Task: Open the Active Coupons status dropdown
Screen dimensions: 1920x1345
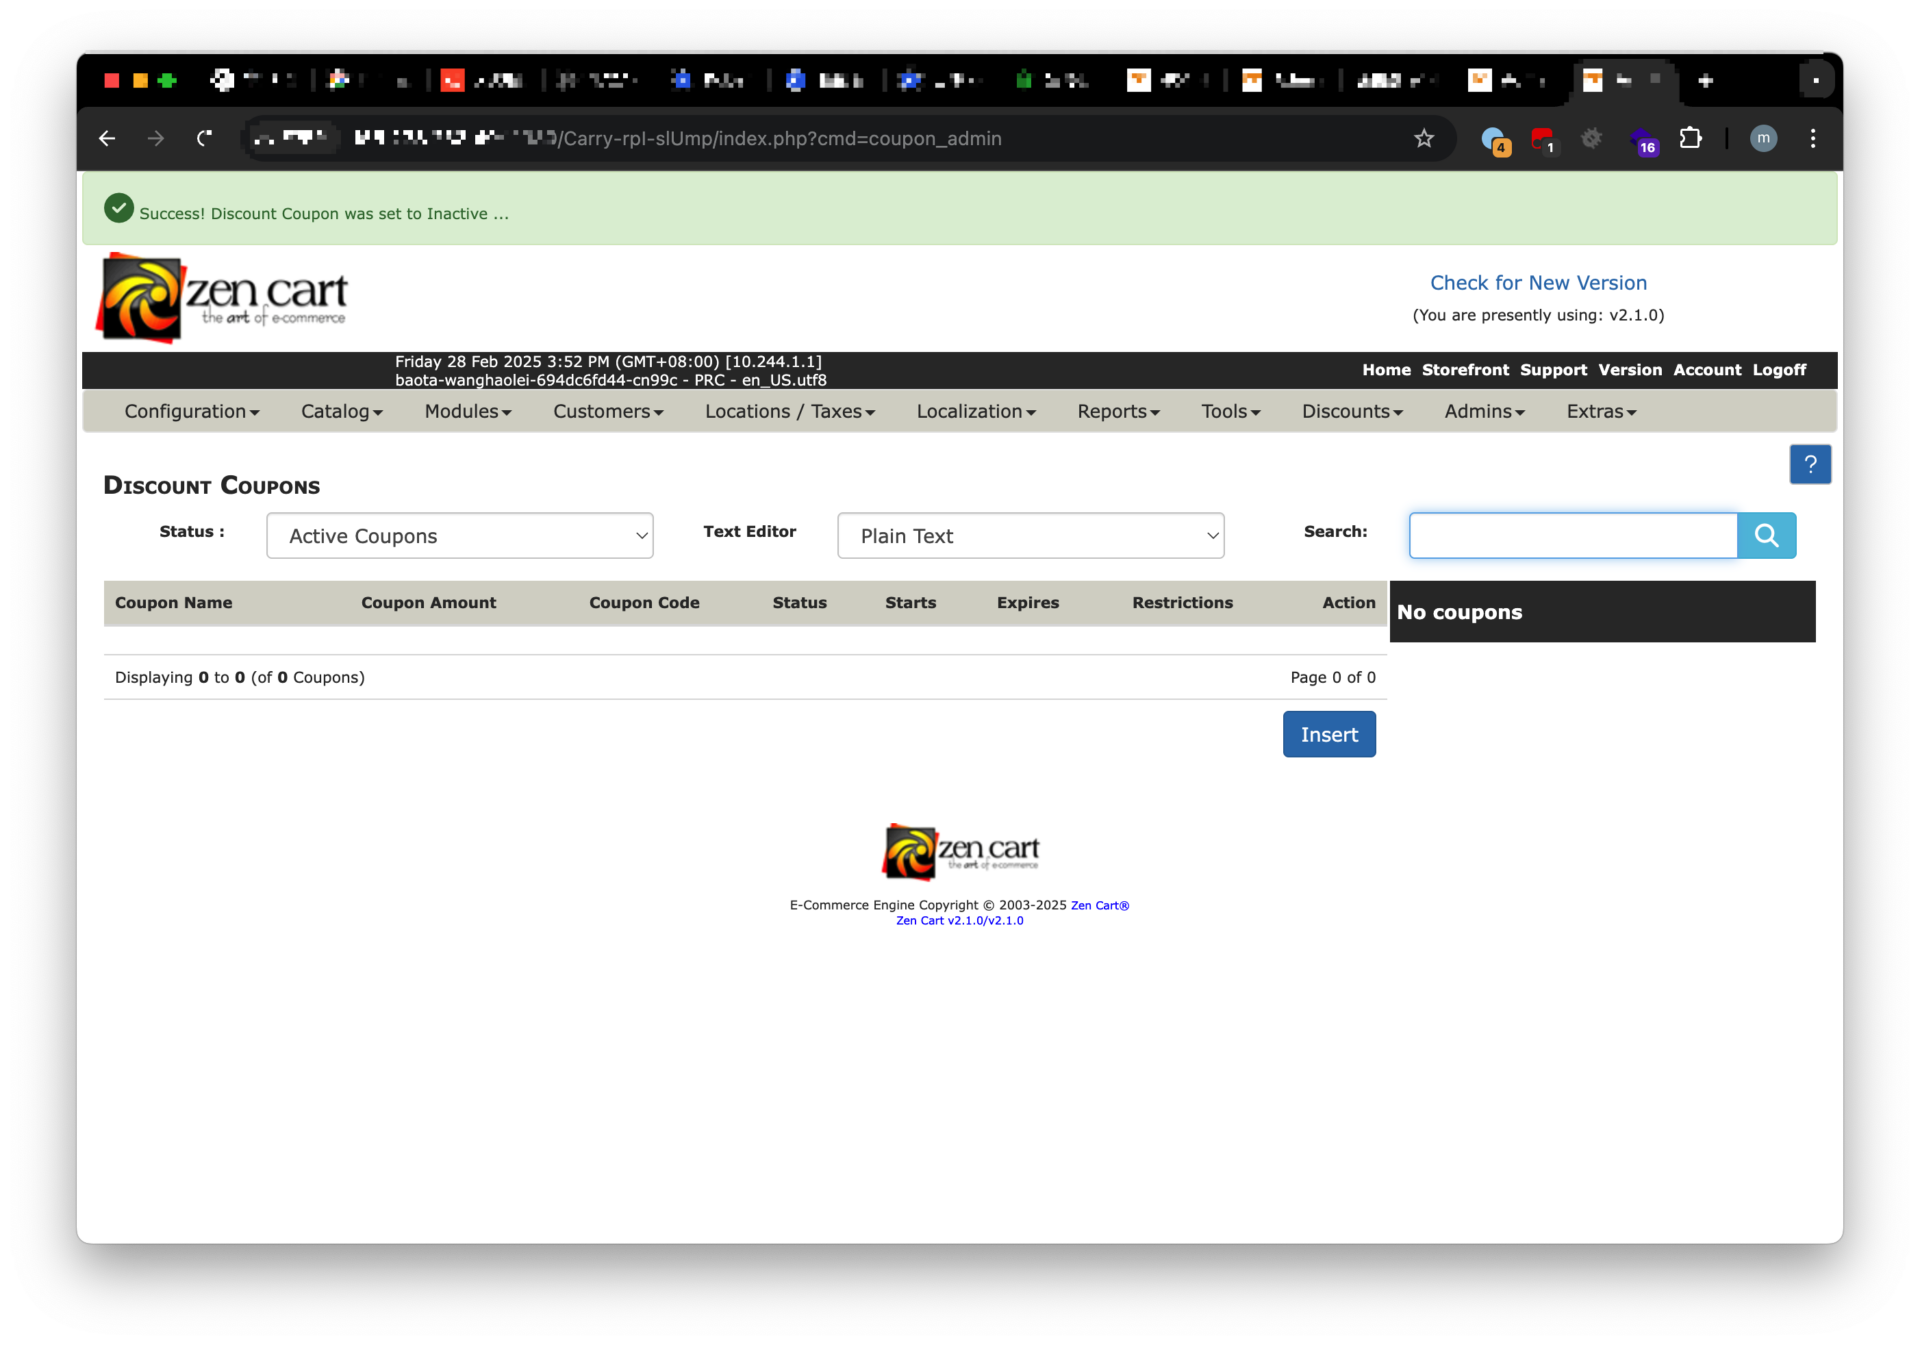Action: pyautogui.click(x=460, y=536)
